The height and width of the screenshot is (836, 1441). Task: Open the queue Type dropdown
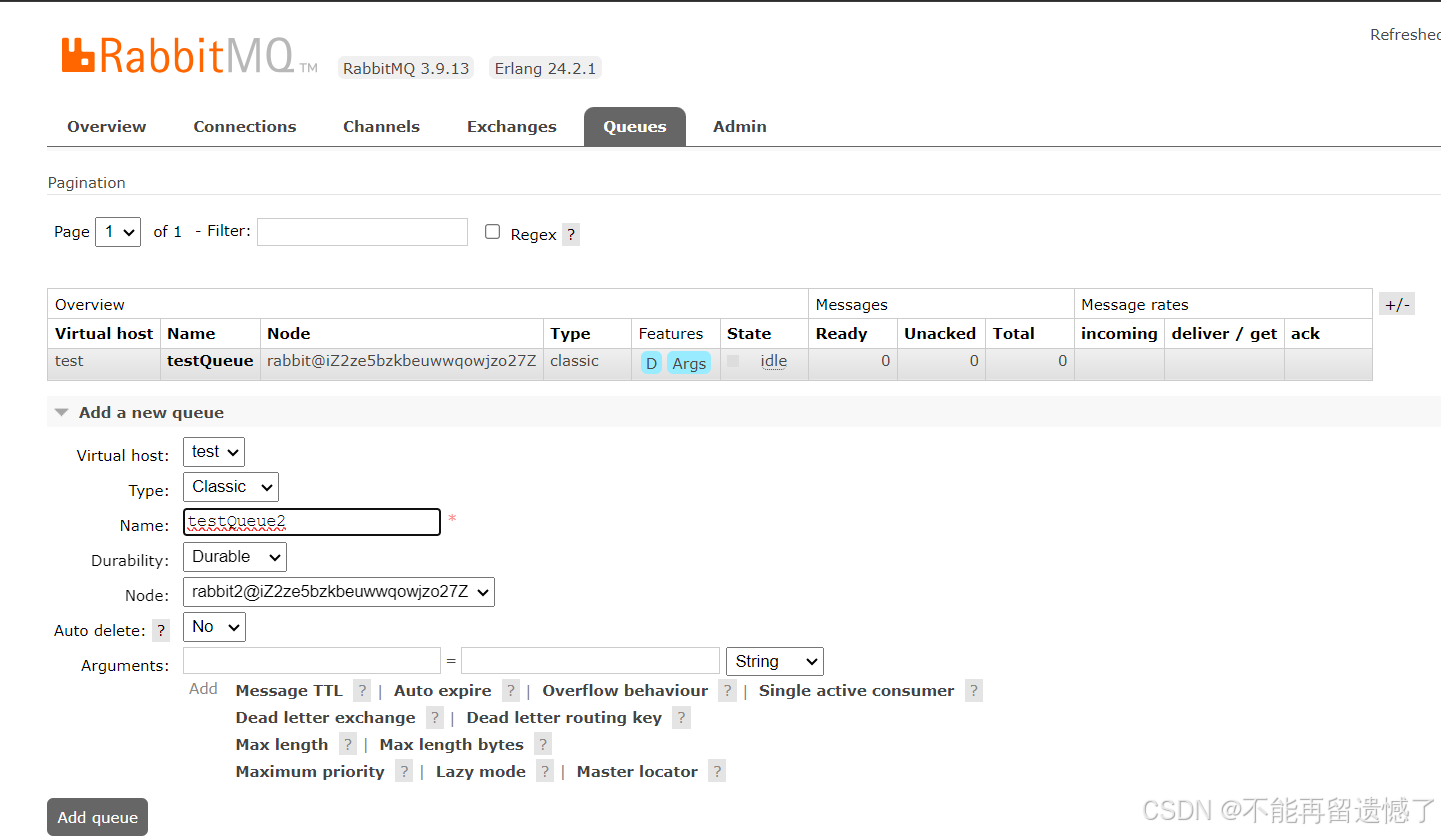(231, 487)
